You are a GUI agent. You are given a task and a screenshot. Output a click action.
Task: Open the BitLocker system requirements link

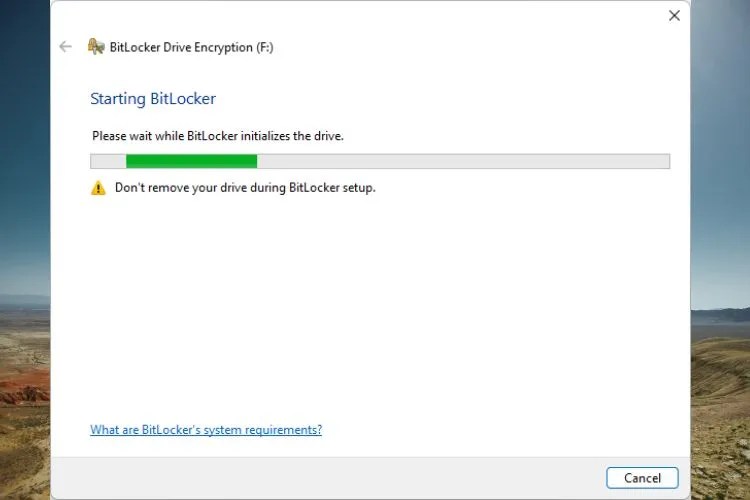point(206,430)
